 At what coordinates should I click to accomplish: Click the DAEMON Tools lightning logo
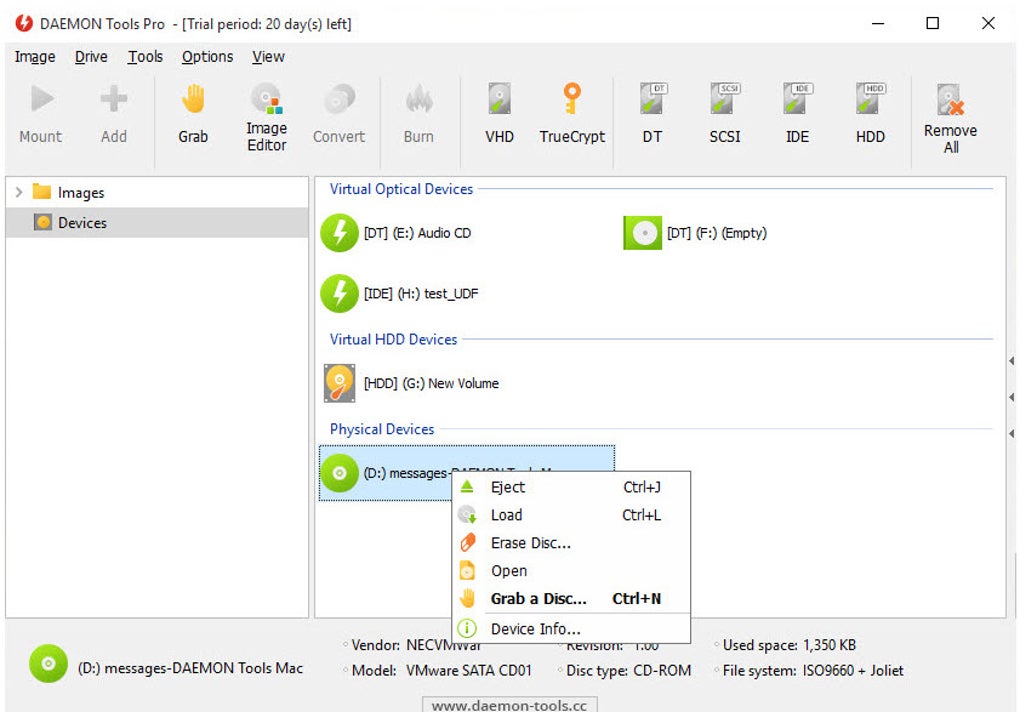[x=24, y=23]
